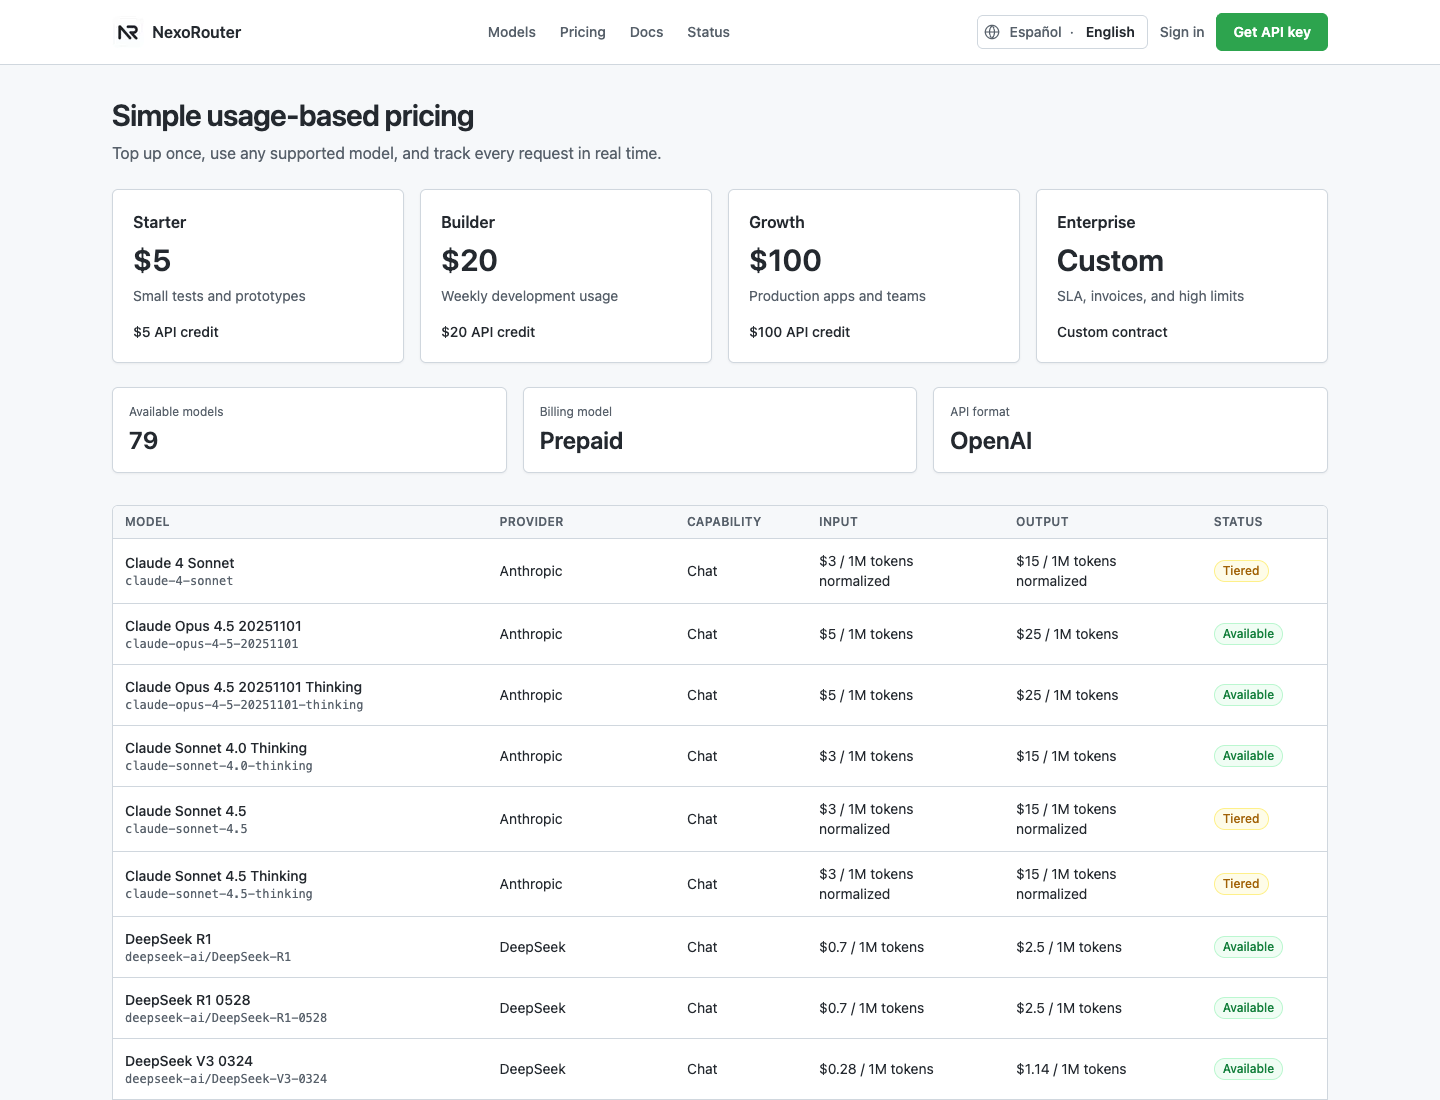Switch language to English
This screenshot has width=1440, height=1100.
coord(1110,32)
